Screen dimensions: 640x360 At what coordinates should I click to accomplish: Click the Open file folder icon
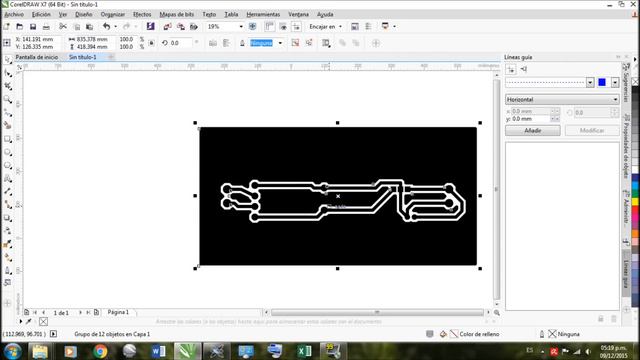(x=20, y=27)
